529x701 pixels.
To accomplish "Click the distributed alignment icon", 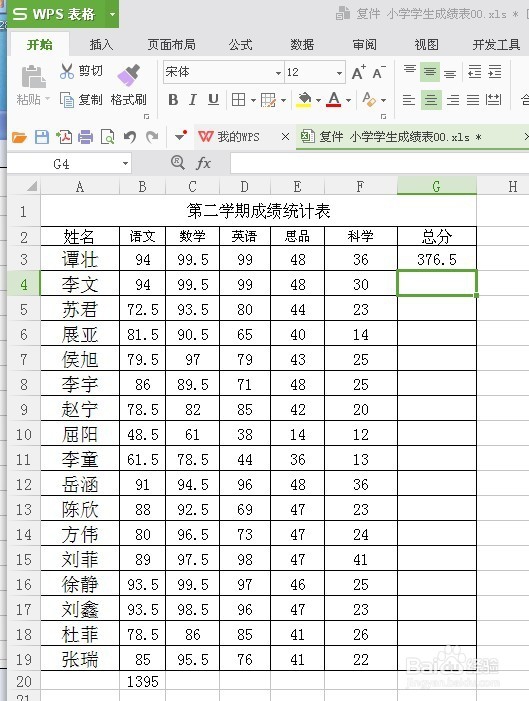I will tap(493, 100).
